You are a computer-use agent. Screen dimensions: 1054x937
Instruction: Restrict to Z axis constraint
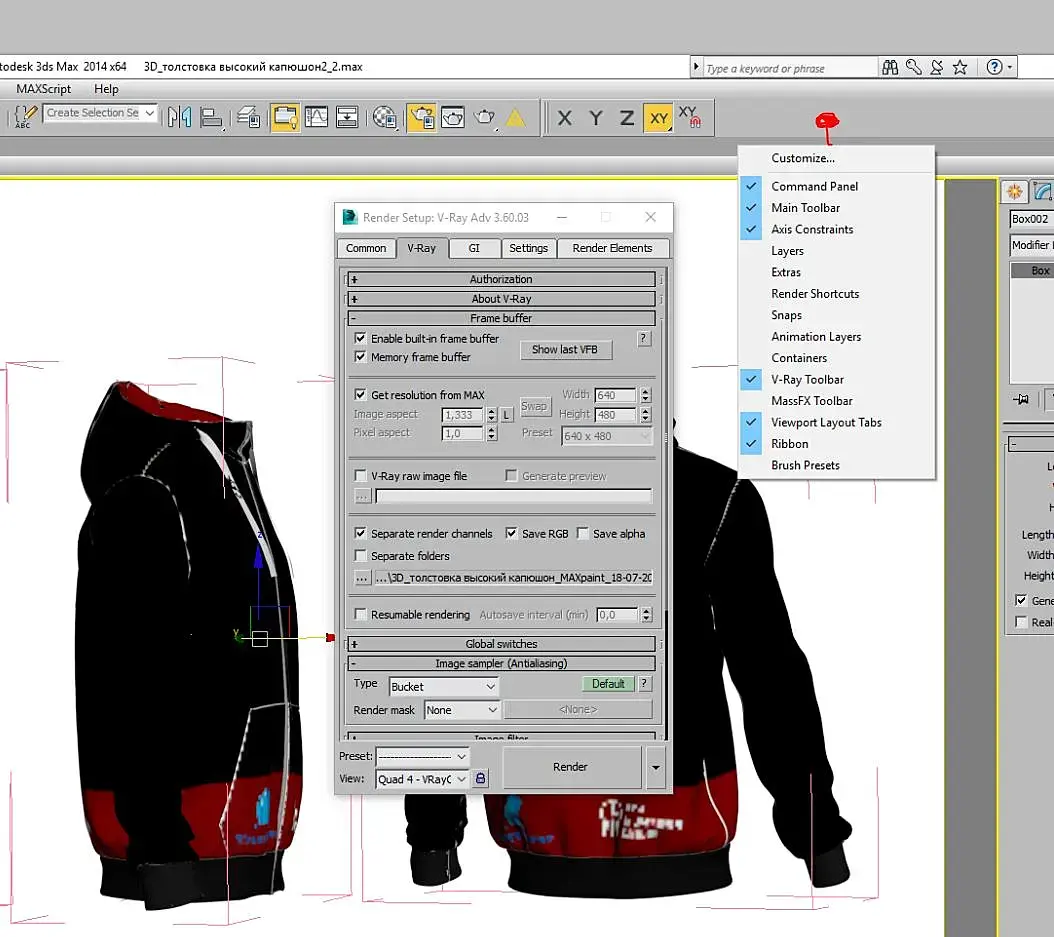(x=626, y=118)
